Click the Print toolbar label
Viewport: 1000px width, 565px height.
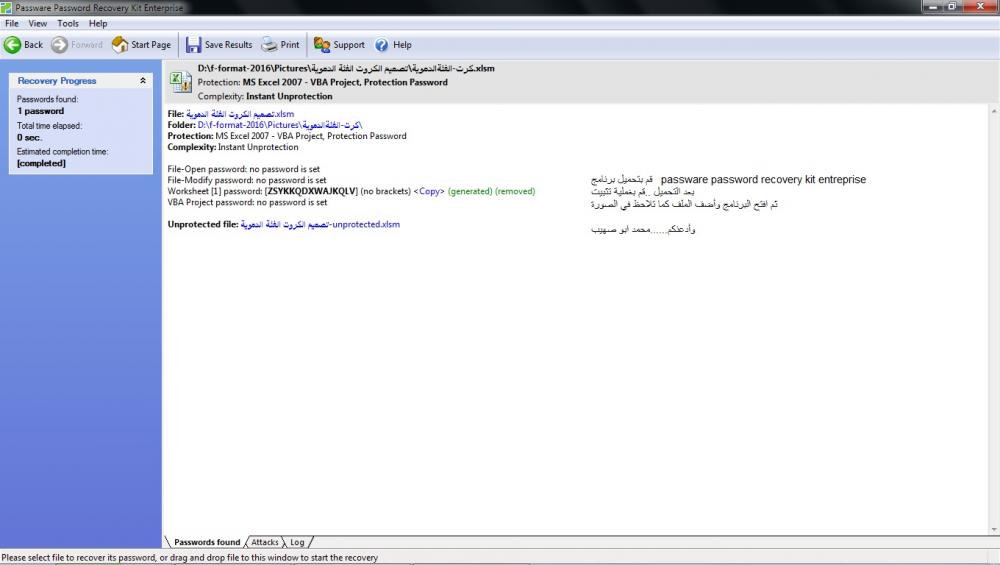[290, 45]
